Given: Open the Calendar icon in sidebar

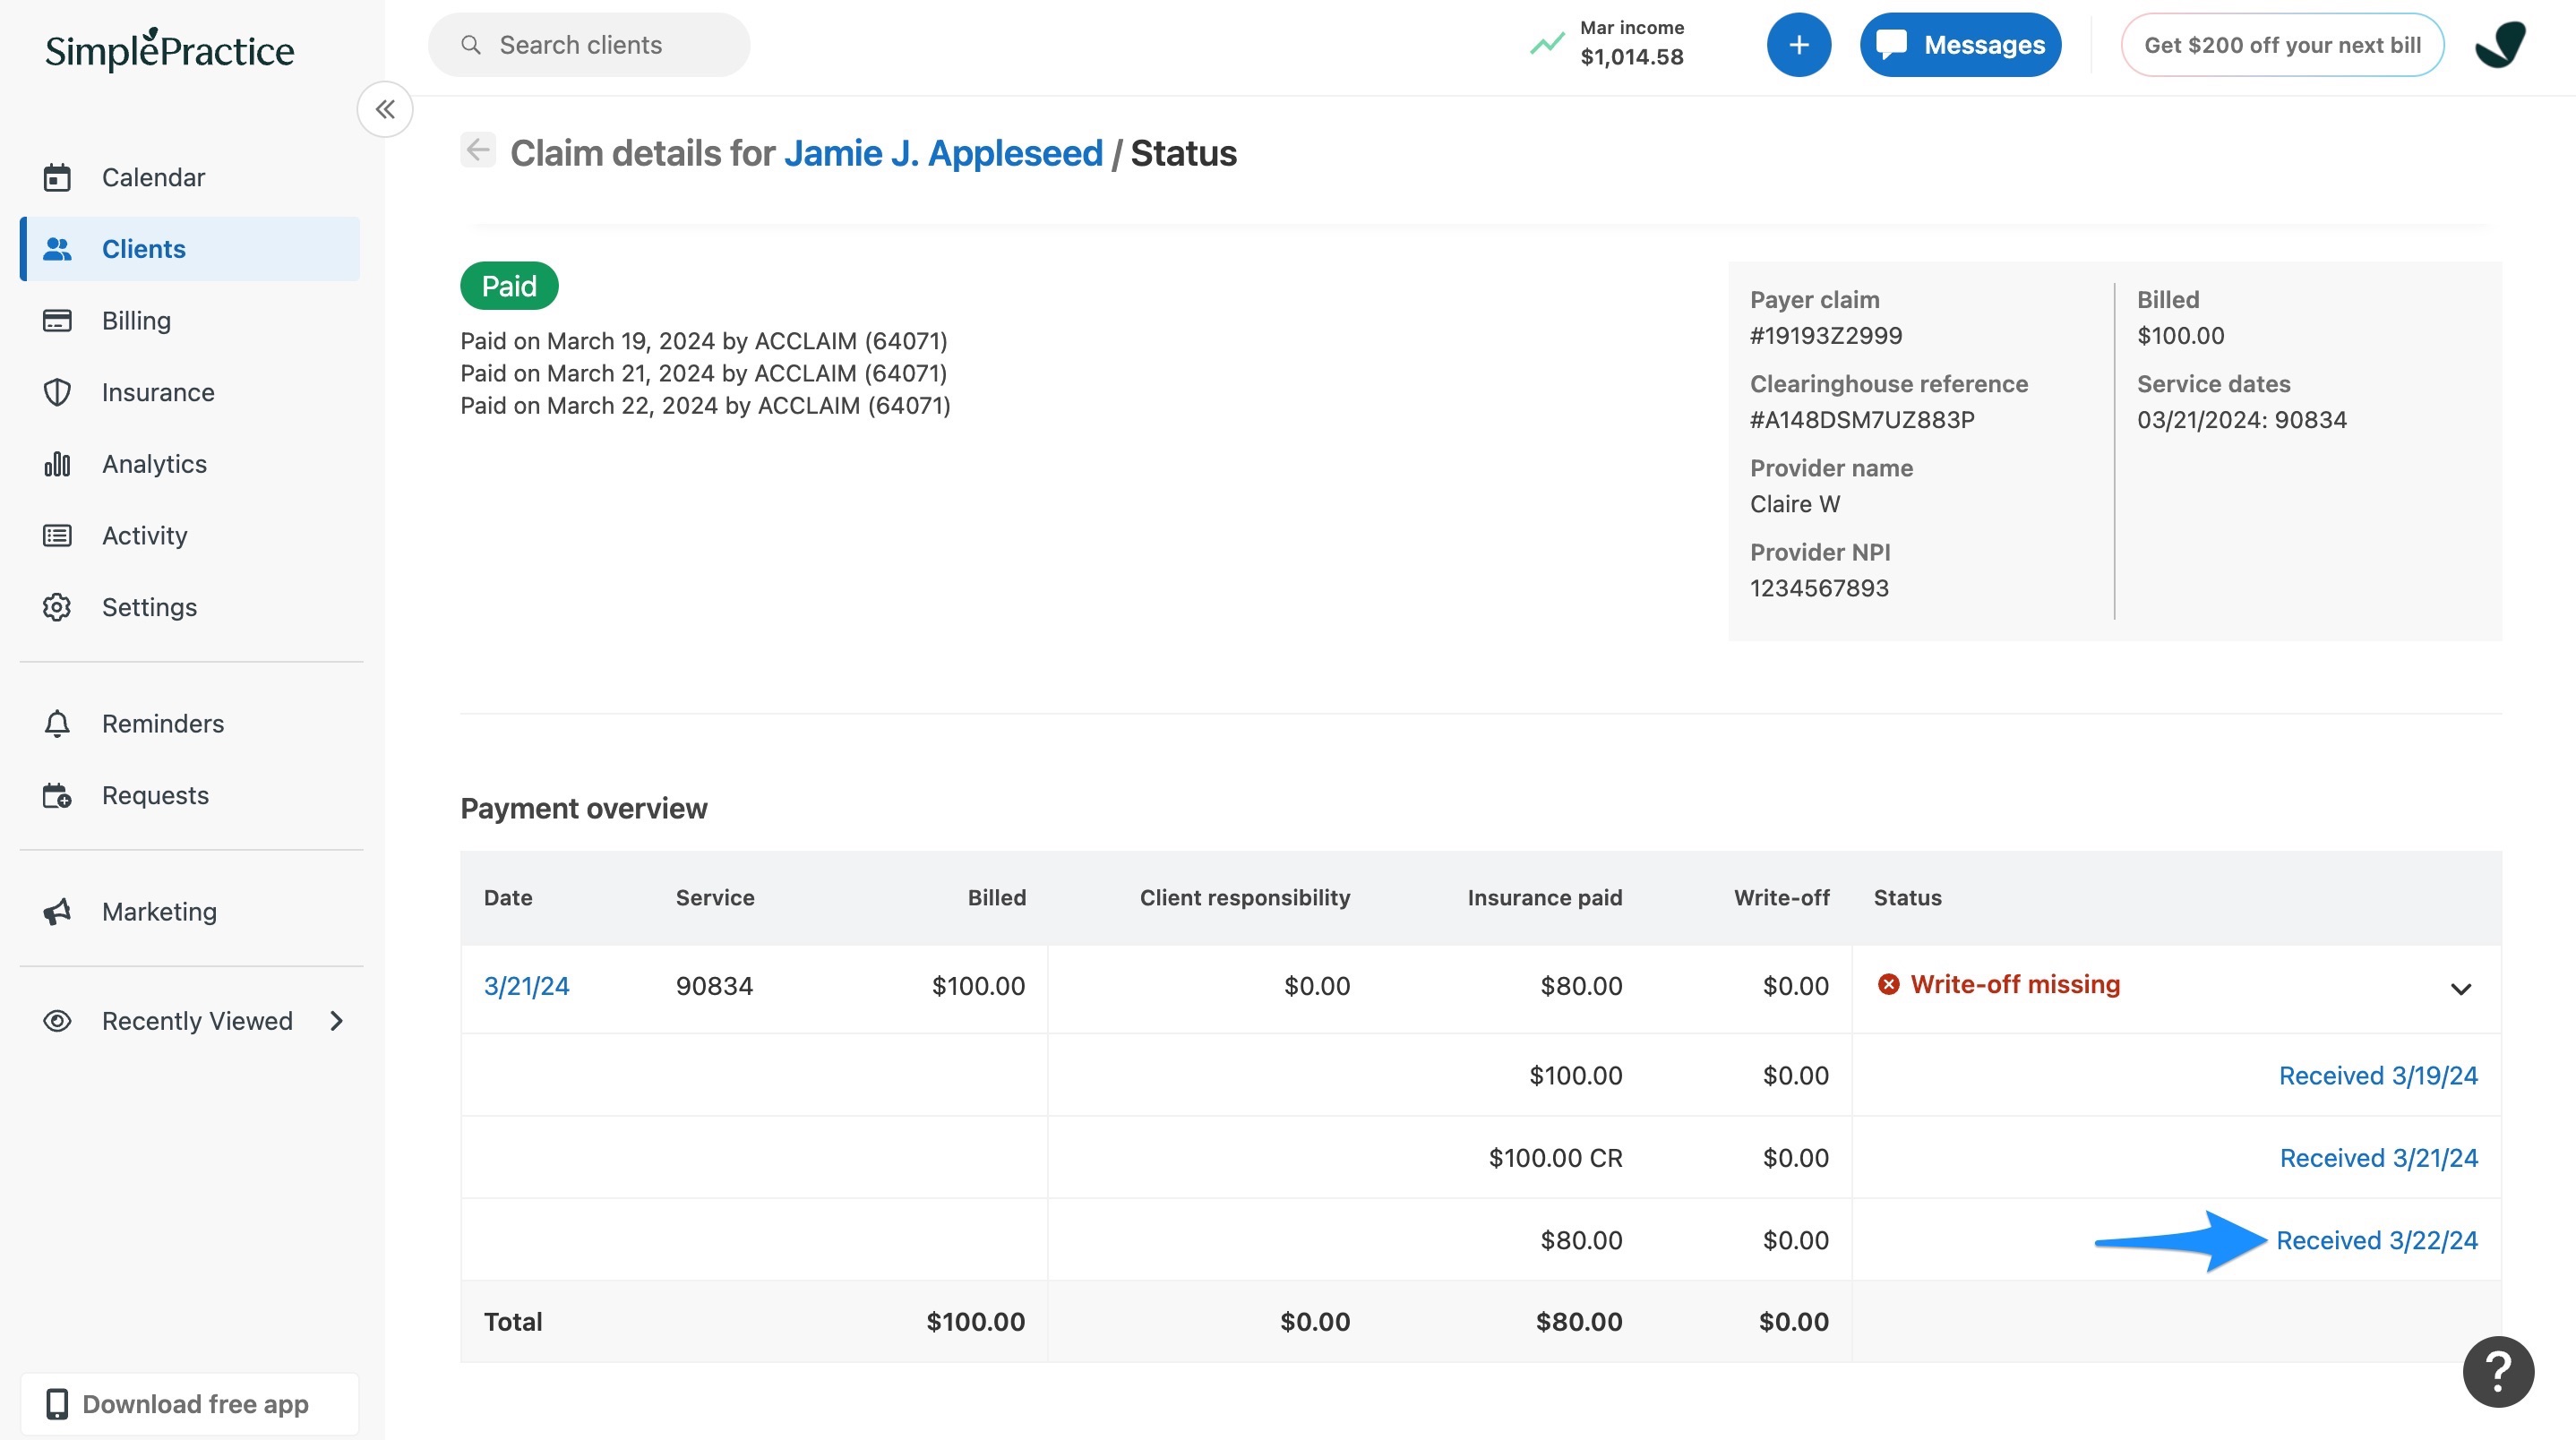Looking at the screenshot, I should [57, 177].
